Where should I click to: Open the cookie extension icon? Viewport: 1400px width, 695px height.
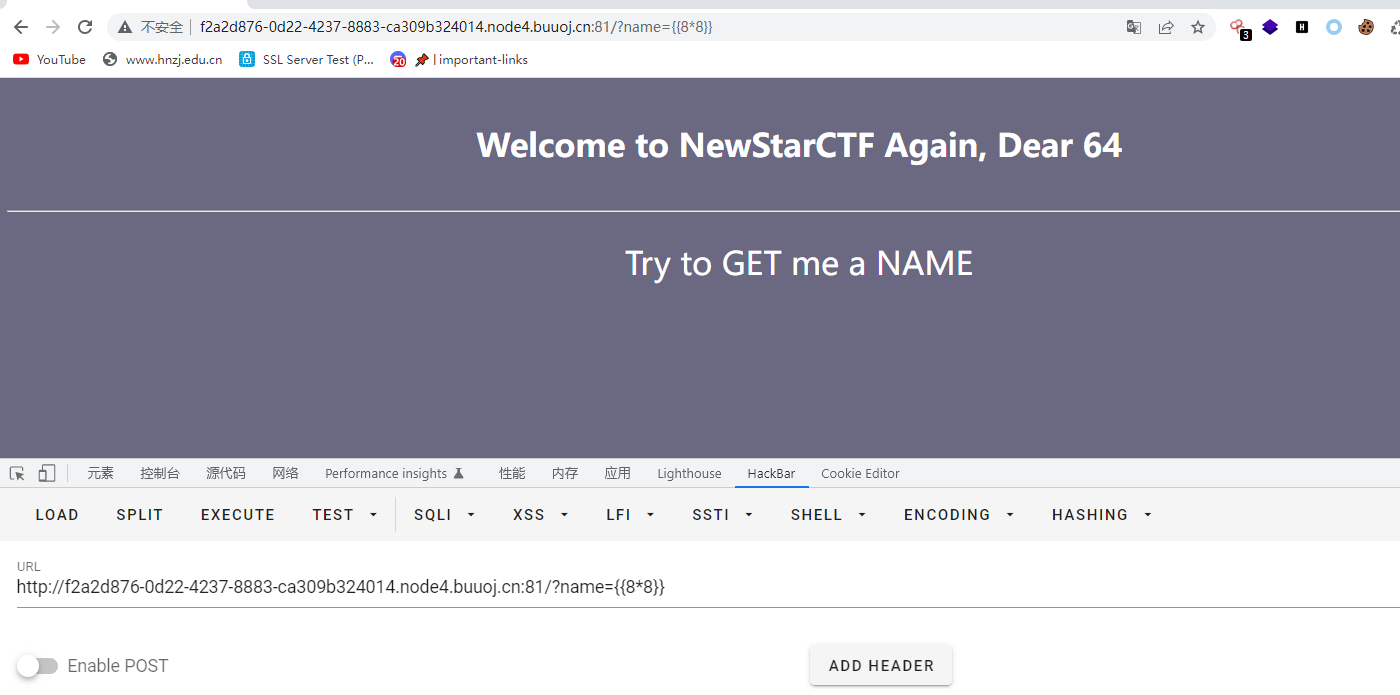1366,27
